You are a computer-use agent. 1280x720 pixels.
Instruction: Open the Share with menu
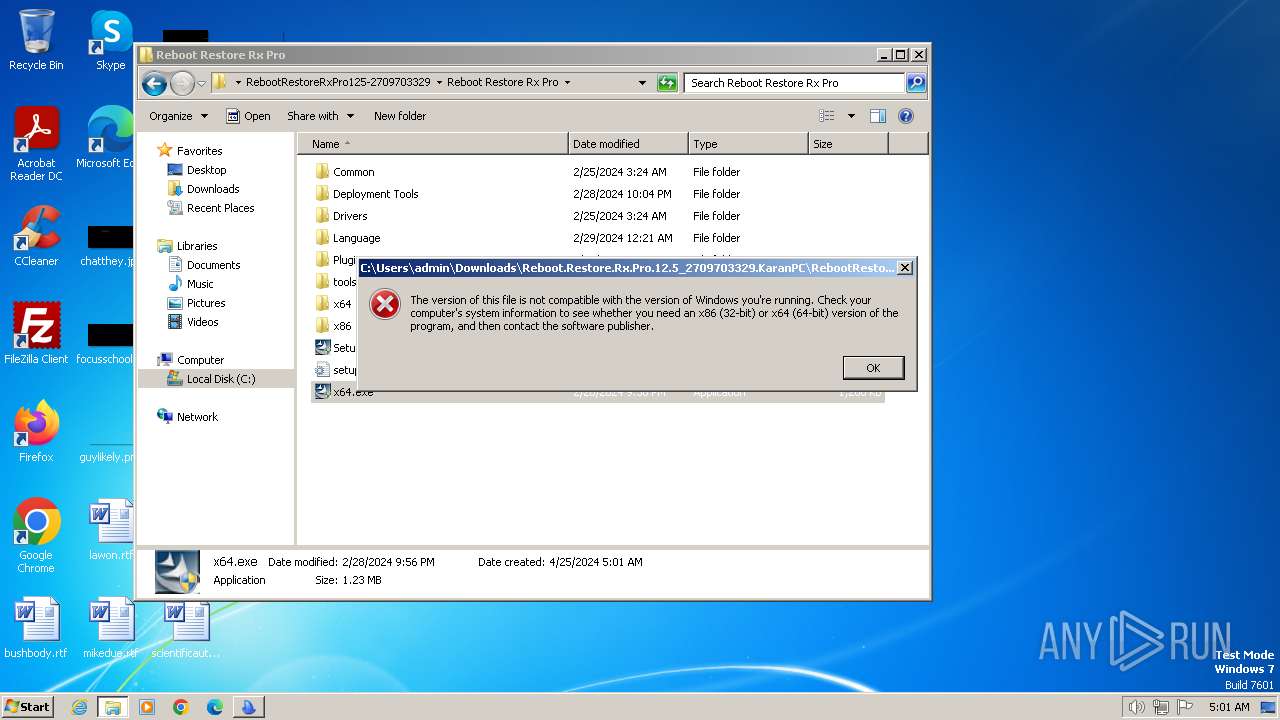[320, 116]
